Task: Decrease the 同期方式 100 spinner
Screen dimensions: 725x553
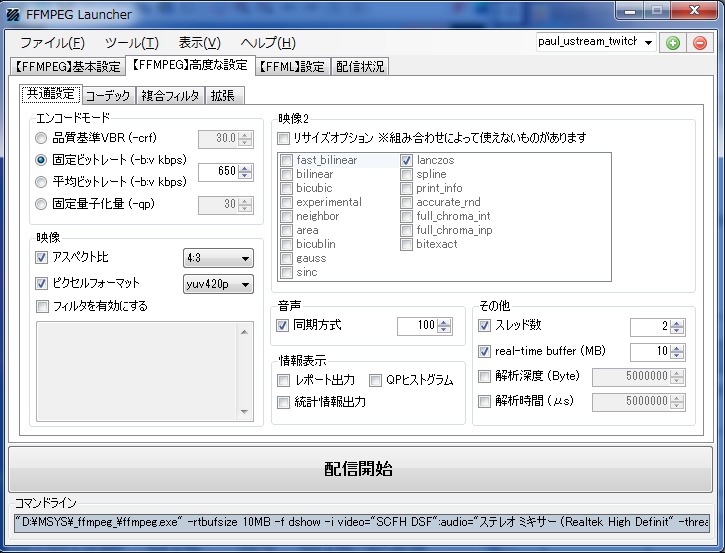Action: click(x=444, y=329)
